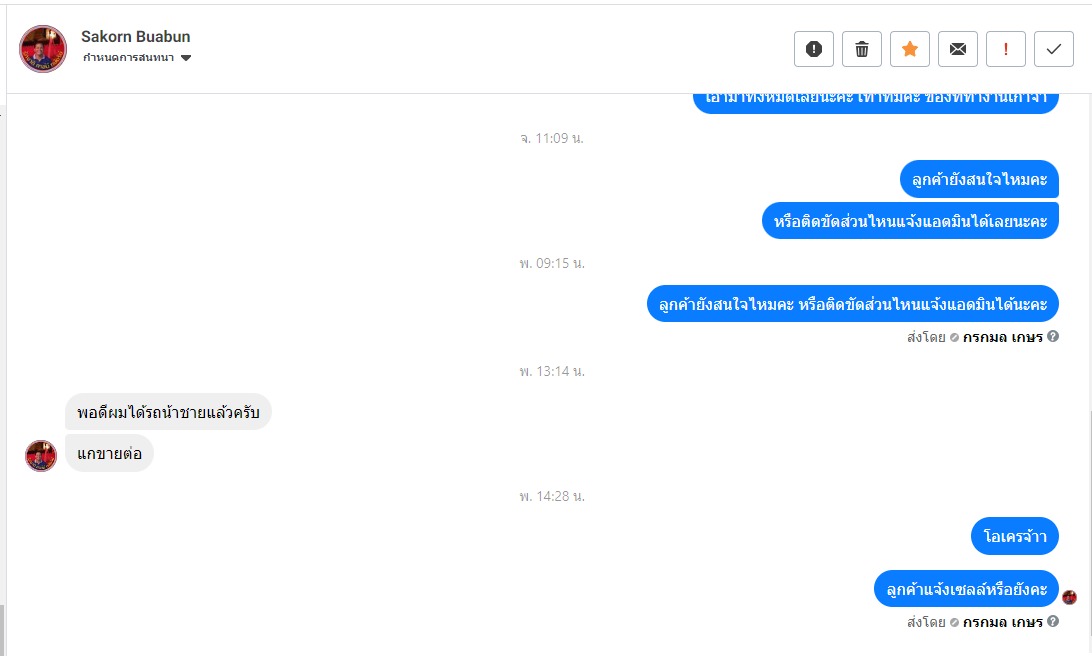Click the Sakorn Buabun contact name
Image resolution: width=1092 pixels, height=656 pixels.
136,37
